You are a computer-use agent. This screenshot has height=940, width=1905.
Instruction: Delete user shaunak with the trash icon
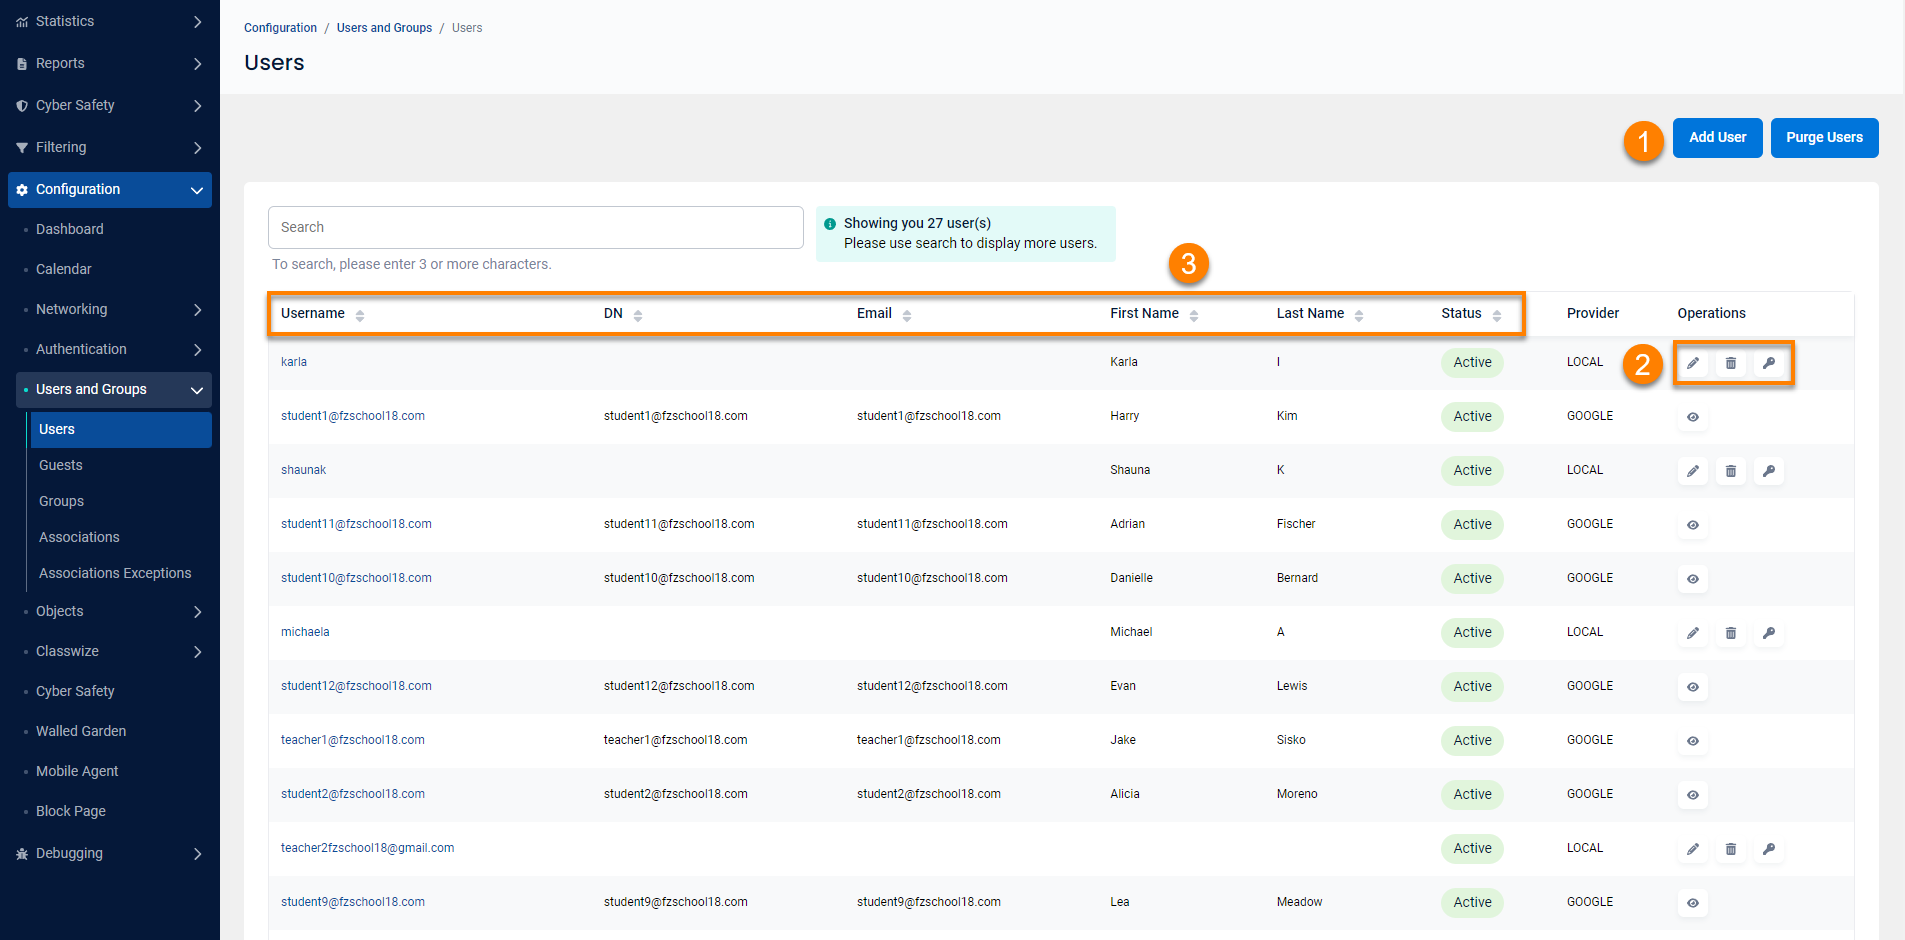point(1730,471)
